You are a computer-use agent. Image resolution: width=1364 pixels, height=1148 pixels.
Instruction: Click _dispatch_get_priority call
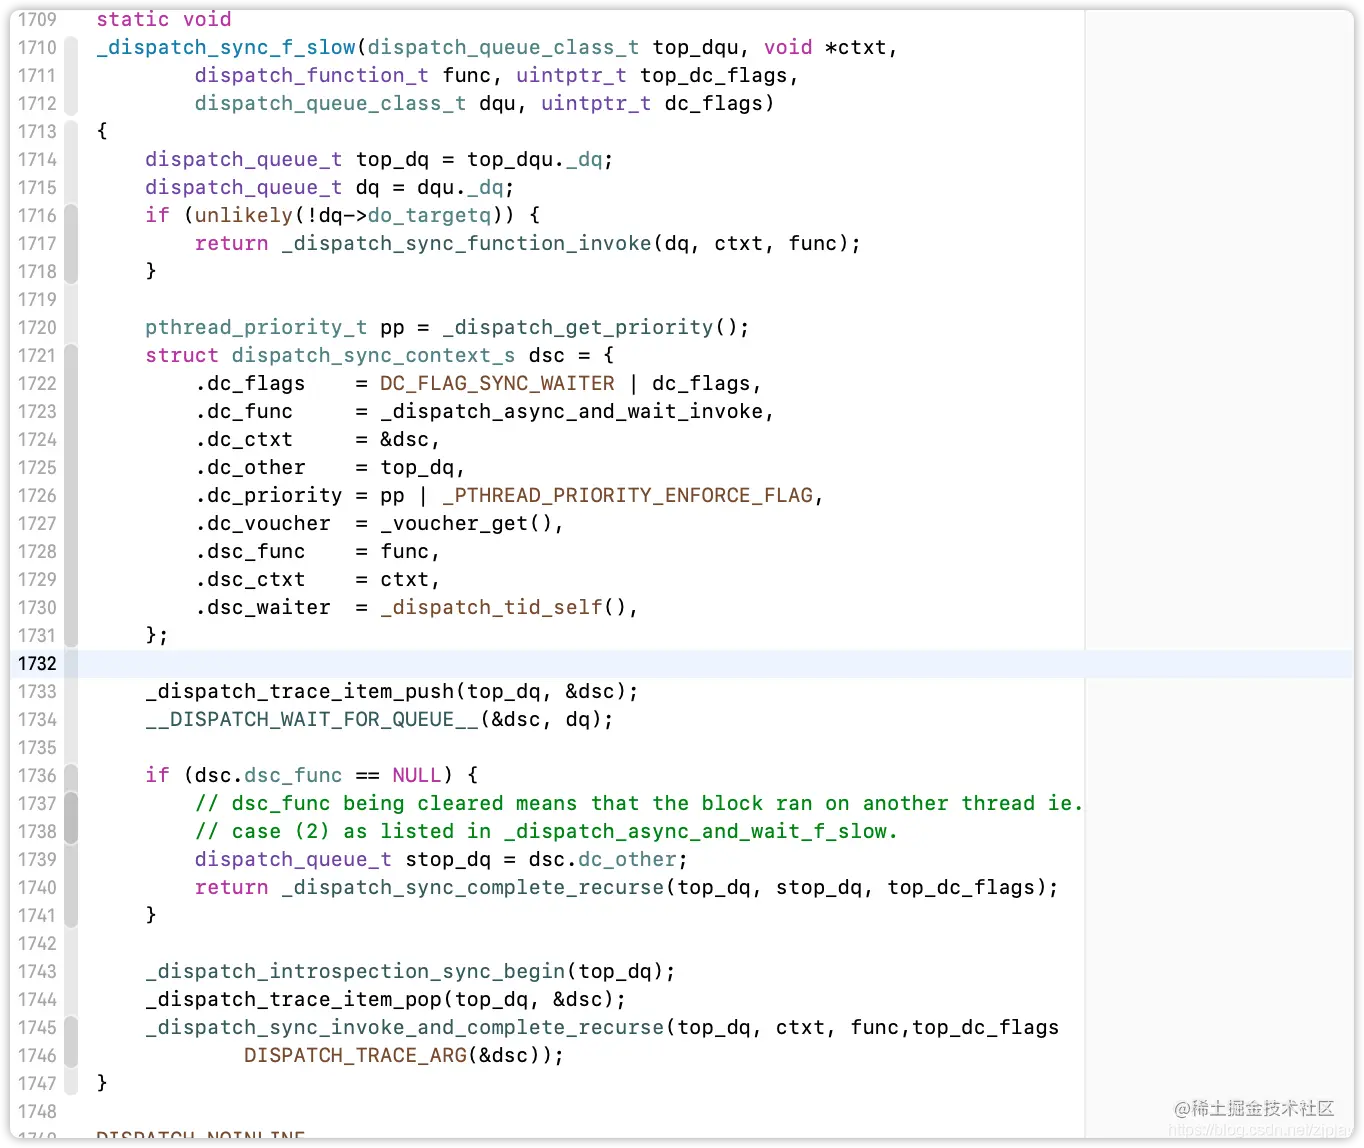577,327
